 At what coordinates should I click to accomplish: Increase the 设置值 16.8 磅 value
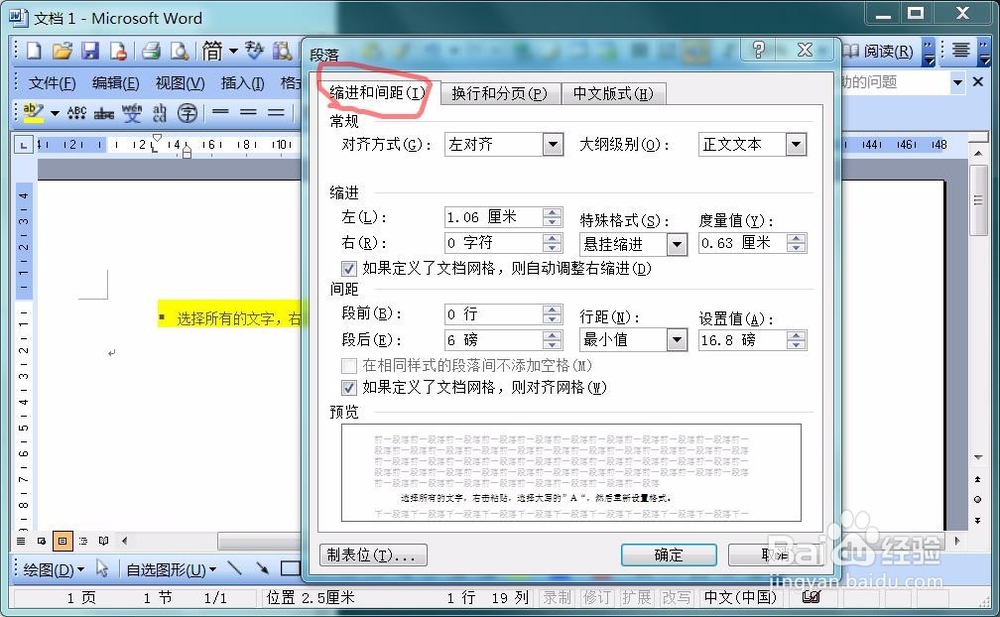click(x=796, y=335)
